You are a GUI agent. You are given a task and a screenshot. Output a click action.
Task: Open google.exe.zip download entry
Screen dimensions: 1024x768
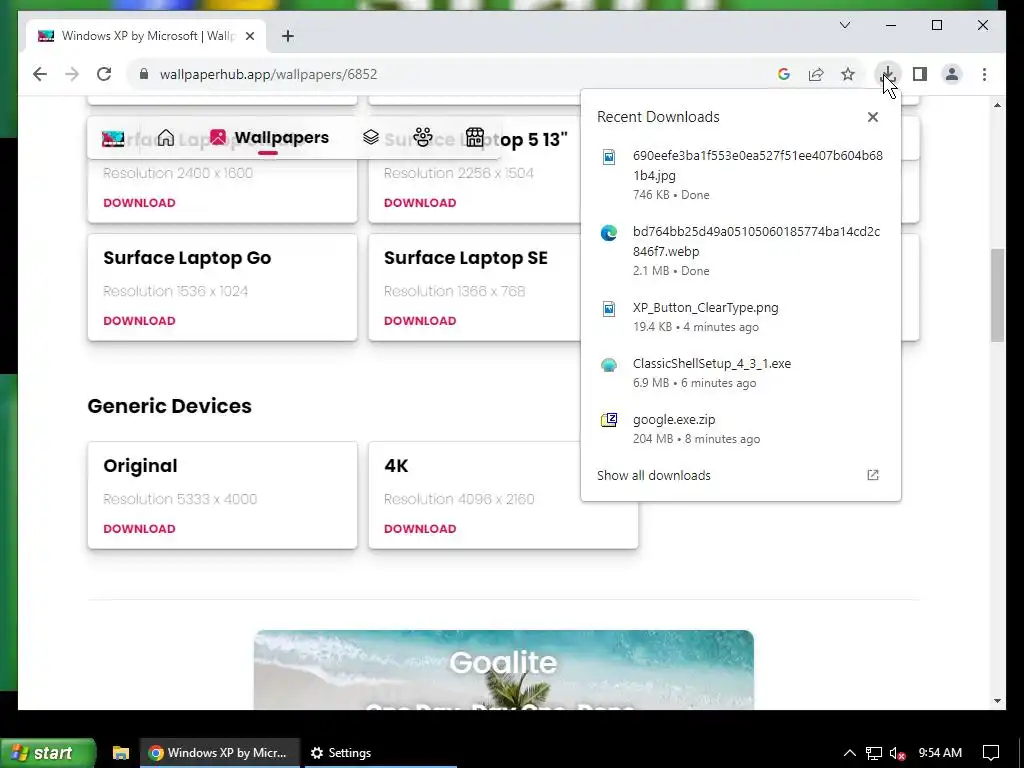(x=741, y=428)
